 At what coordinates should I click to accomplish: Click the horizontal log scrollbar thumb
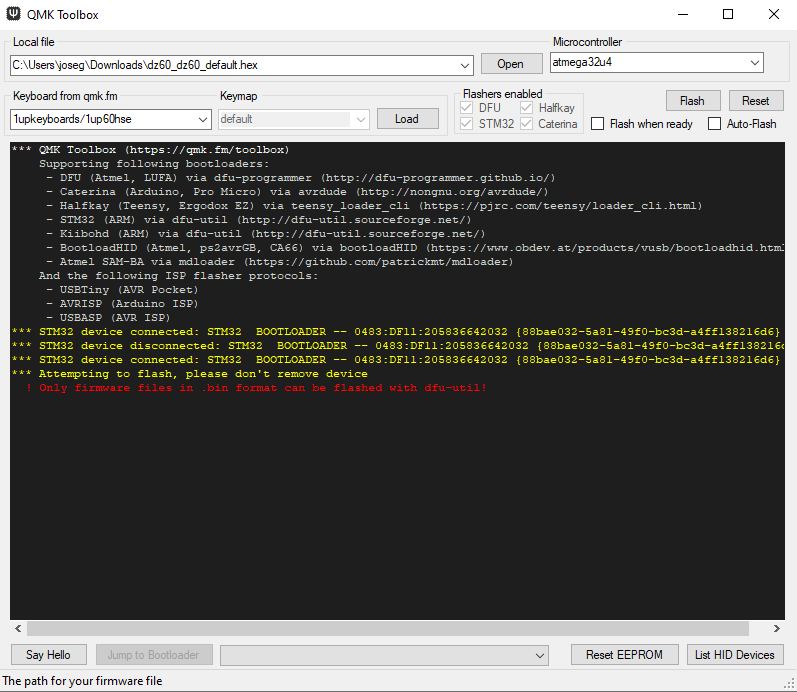[x=388, y=628]
